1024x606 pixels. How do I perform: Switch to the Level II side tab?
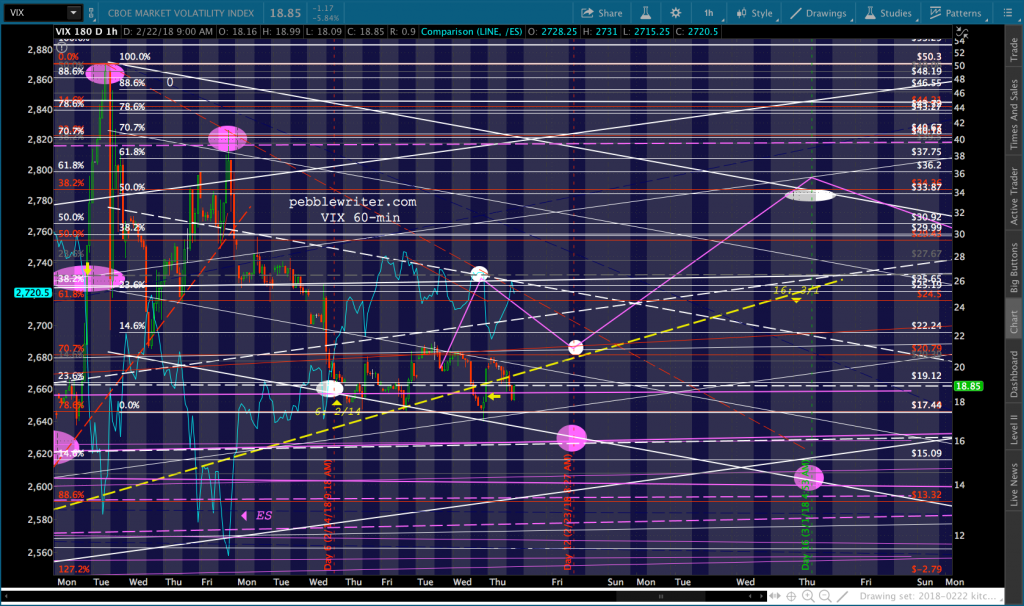coord(1014,430)
